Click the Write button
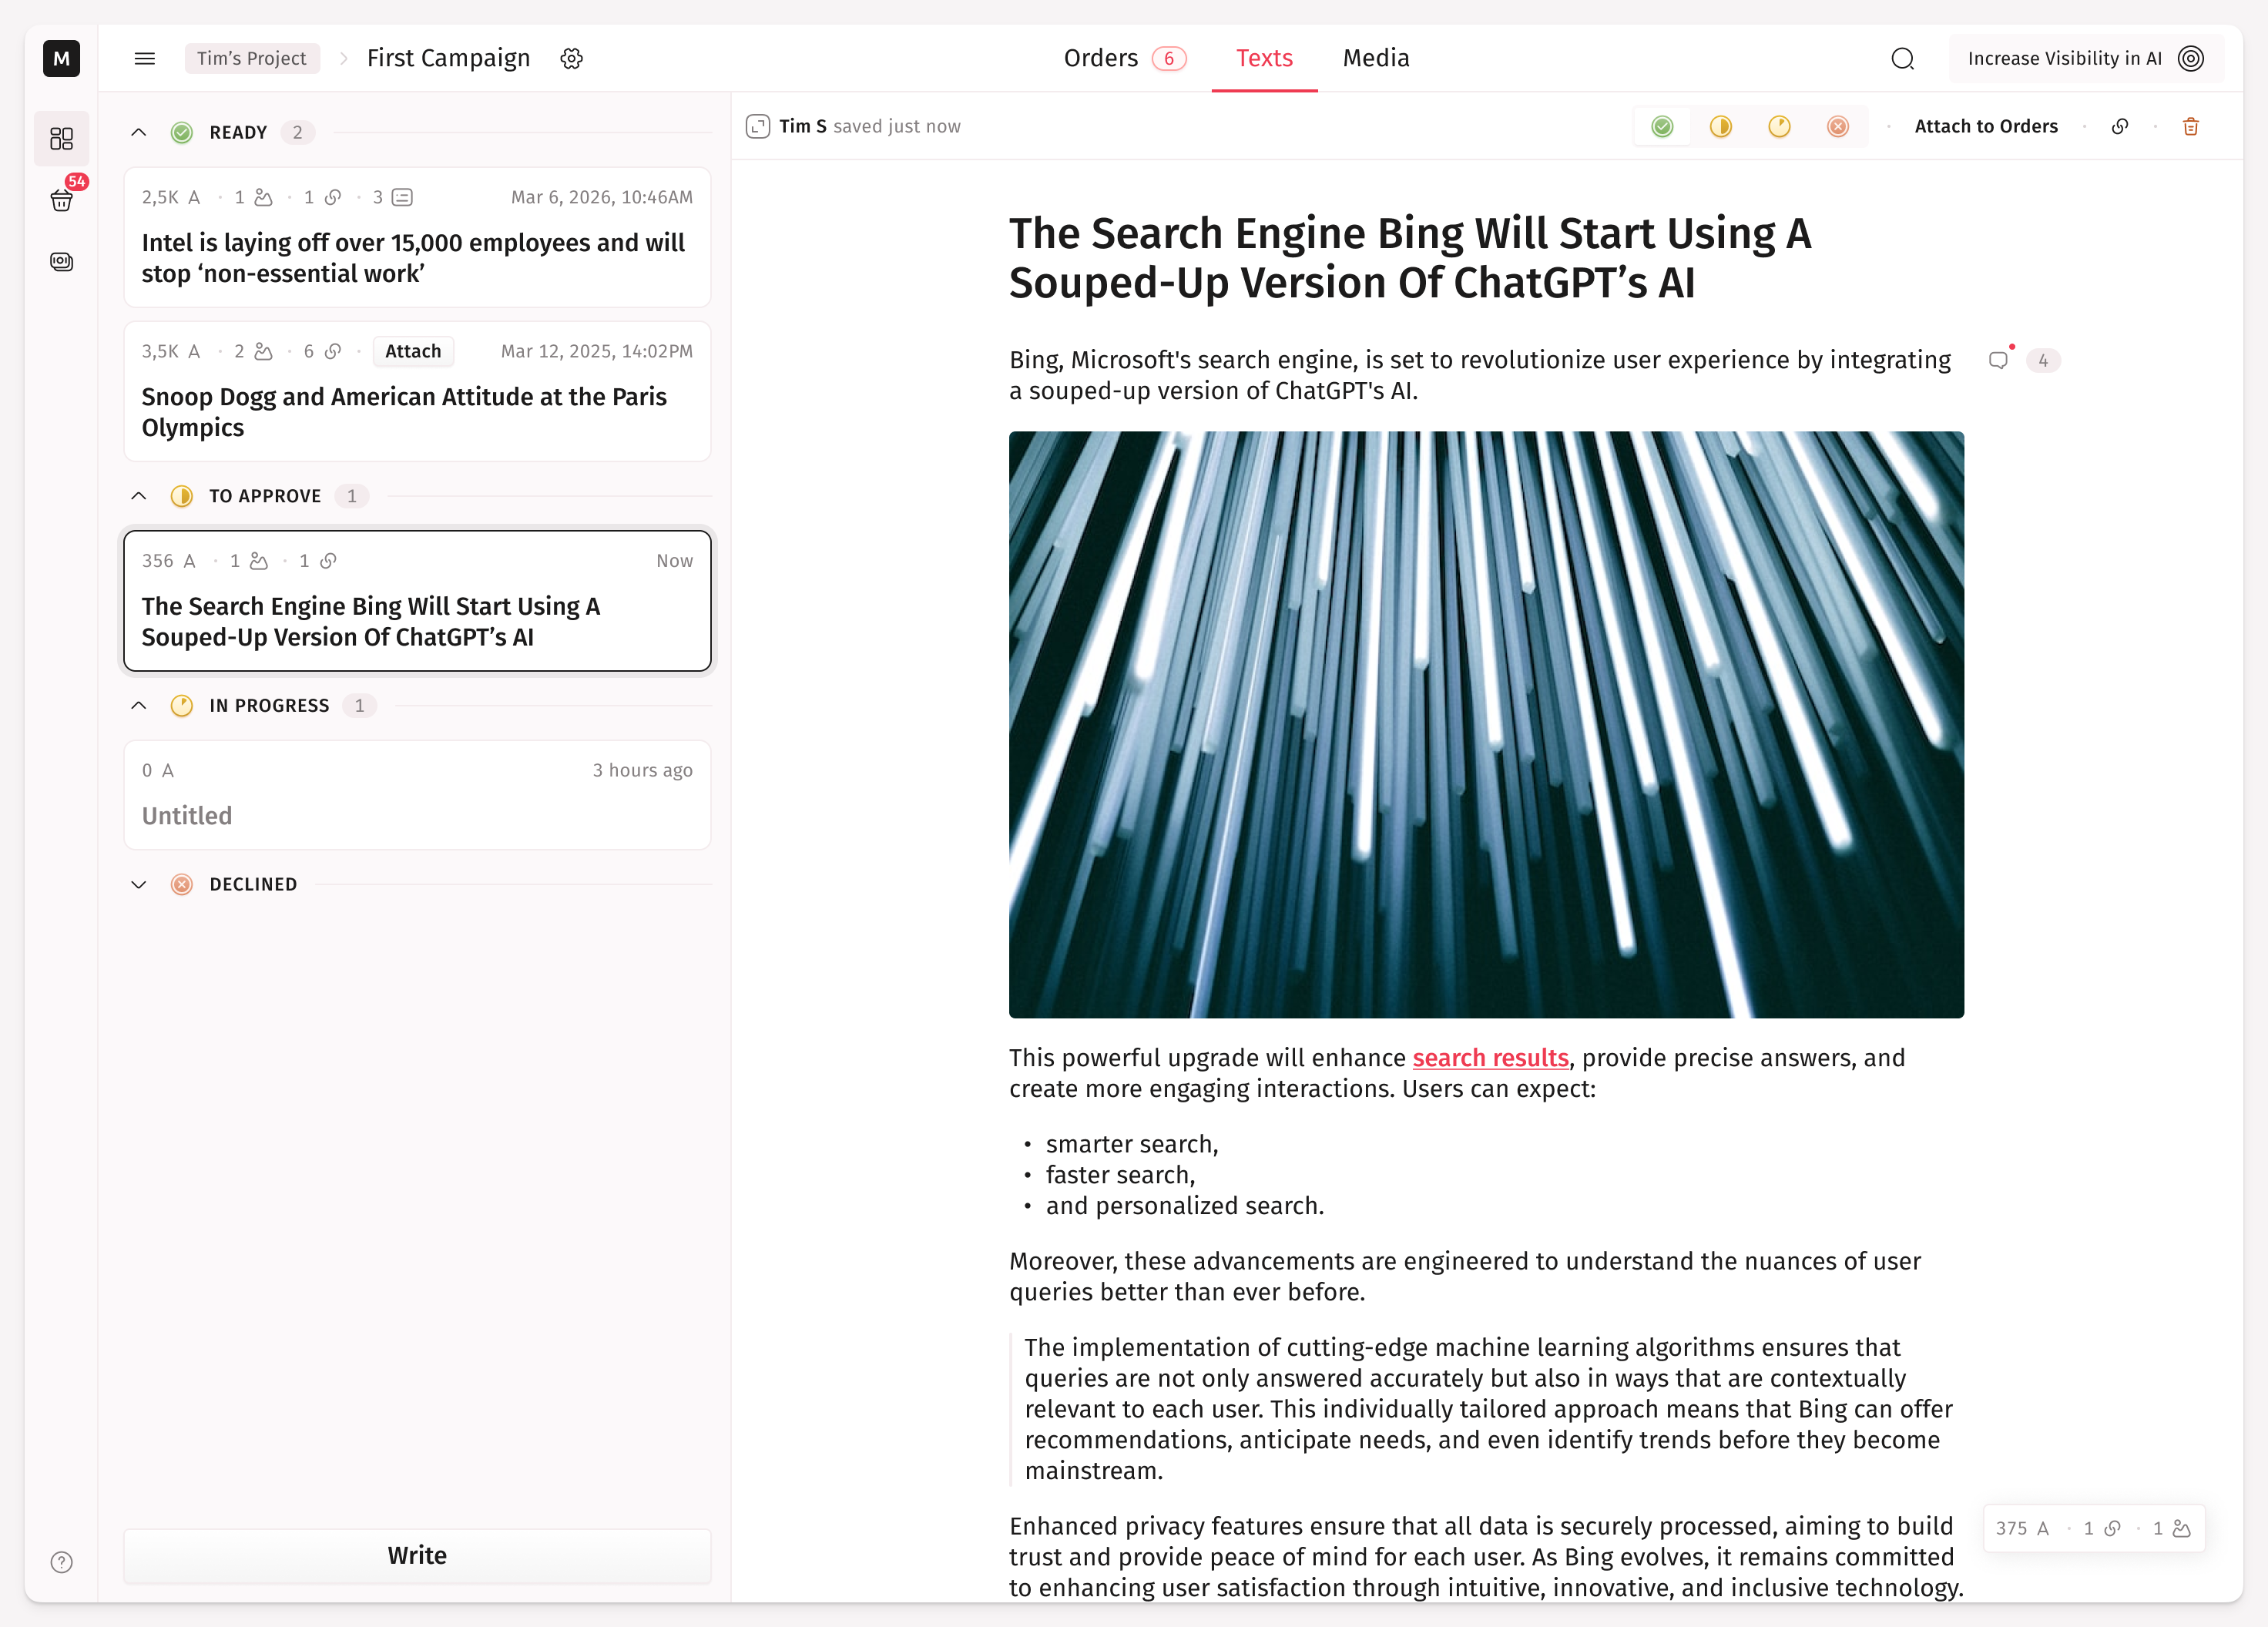 click(417, 1555)
